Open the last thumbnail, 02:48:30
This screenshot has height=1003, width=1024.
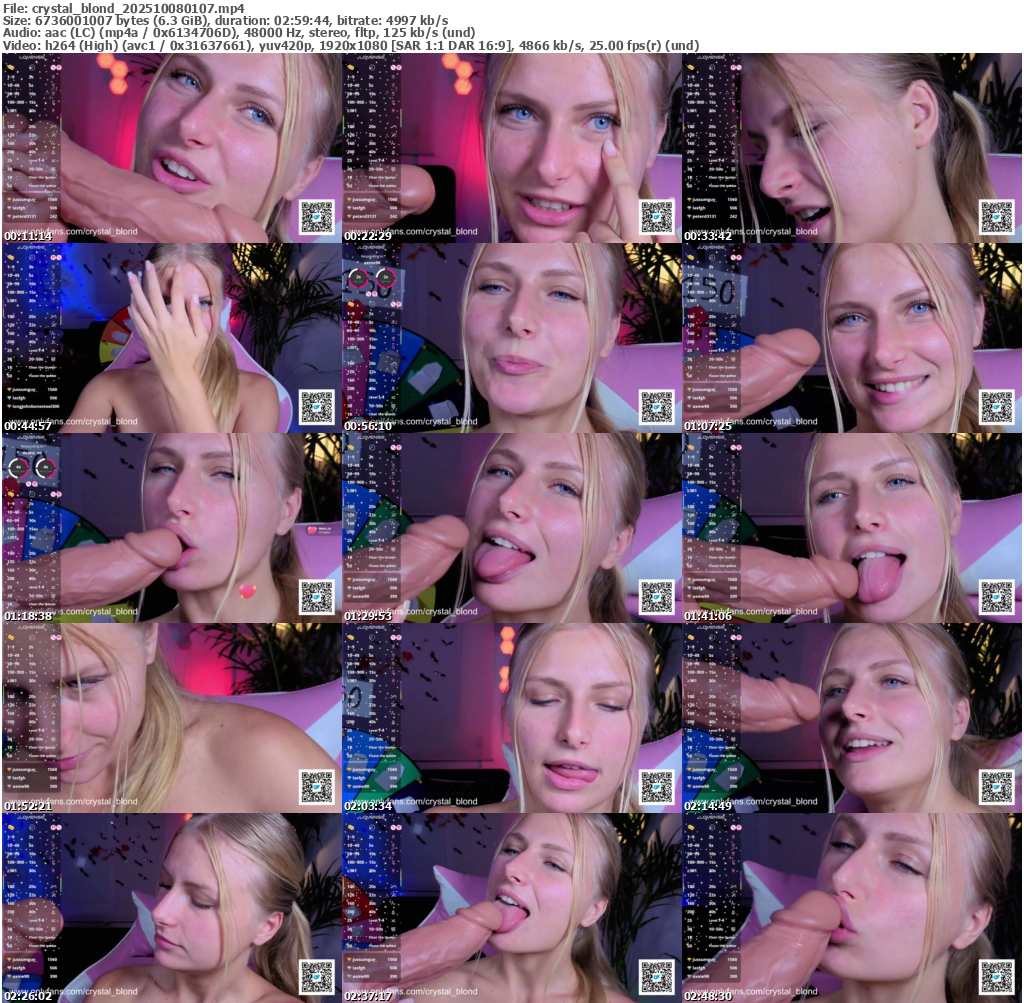point(851,908)
